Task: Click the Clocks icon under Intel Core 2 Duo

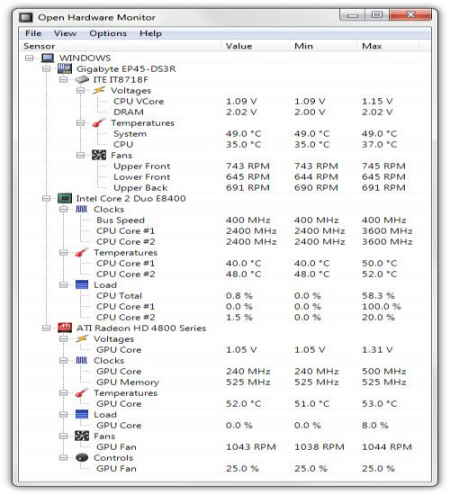Action: coord(82,209)
